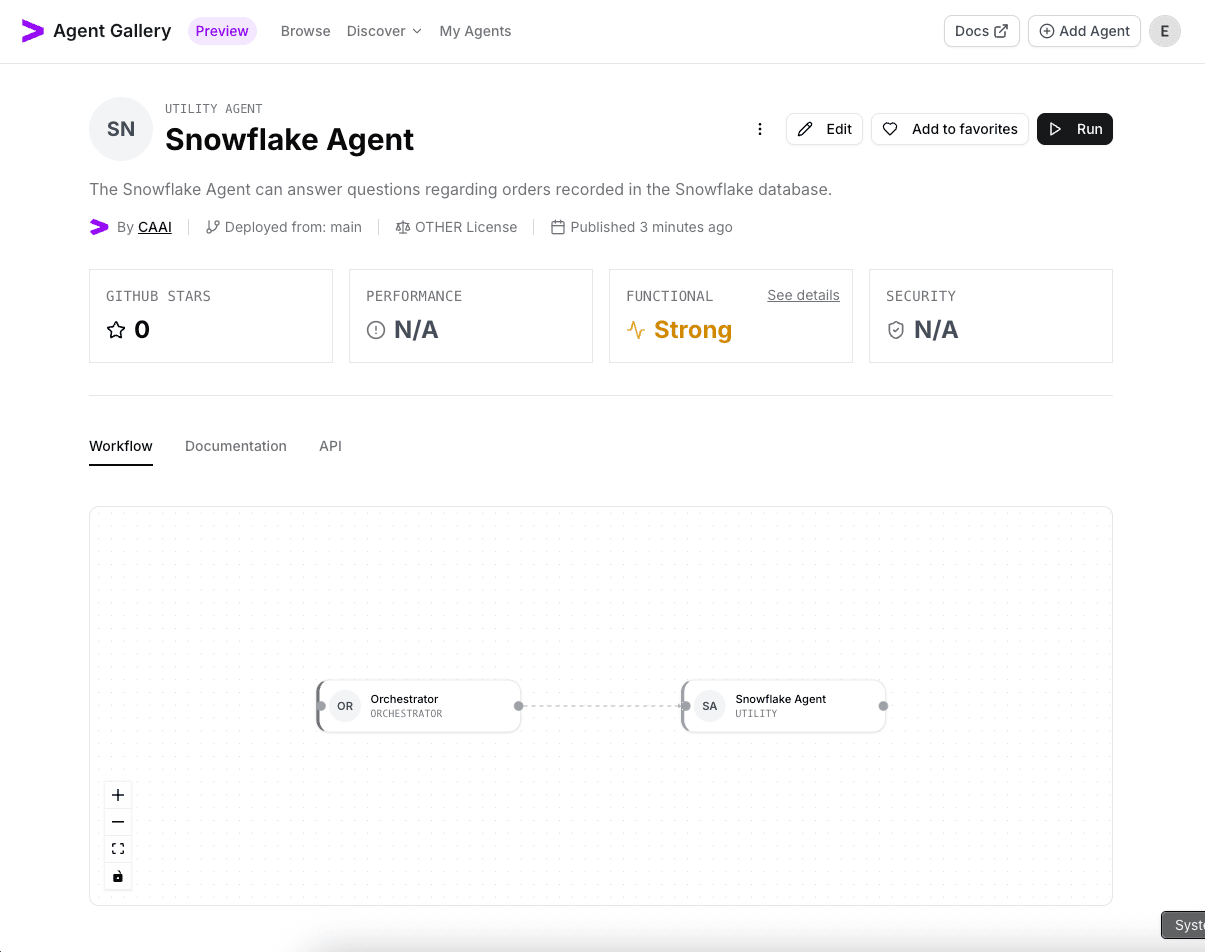Open the API tab
Image resolution: width=1205 pixels, height=952 pixels.
coord(330,446)
